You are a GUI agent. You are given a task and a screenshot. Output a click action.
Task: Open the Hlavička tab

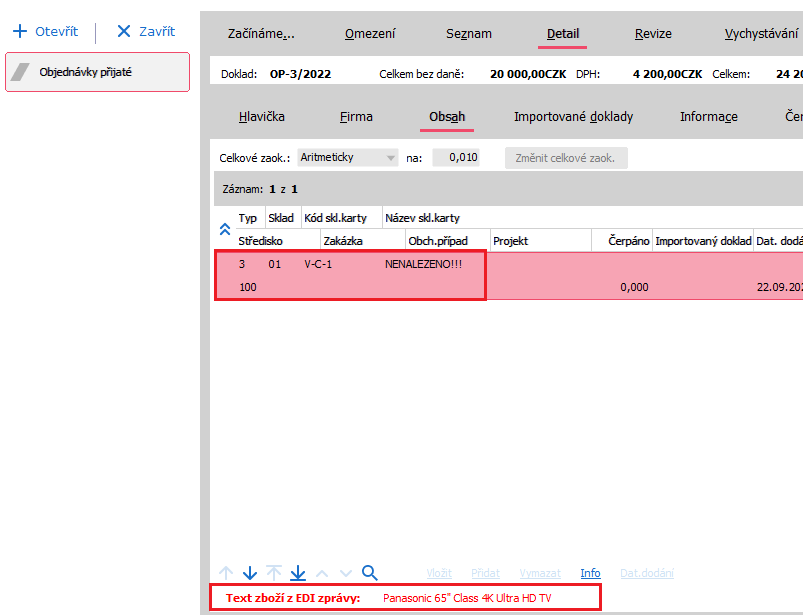coord(261,116)
